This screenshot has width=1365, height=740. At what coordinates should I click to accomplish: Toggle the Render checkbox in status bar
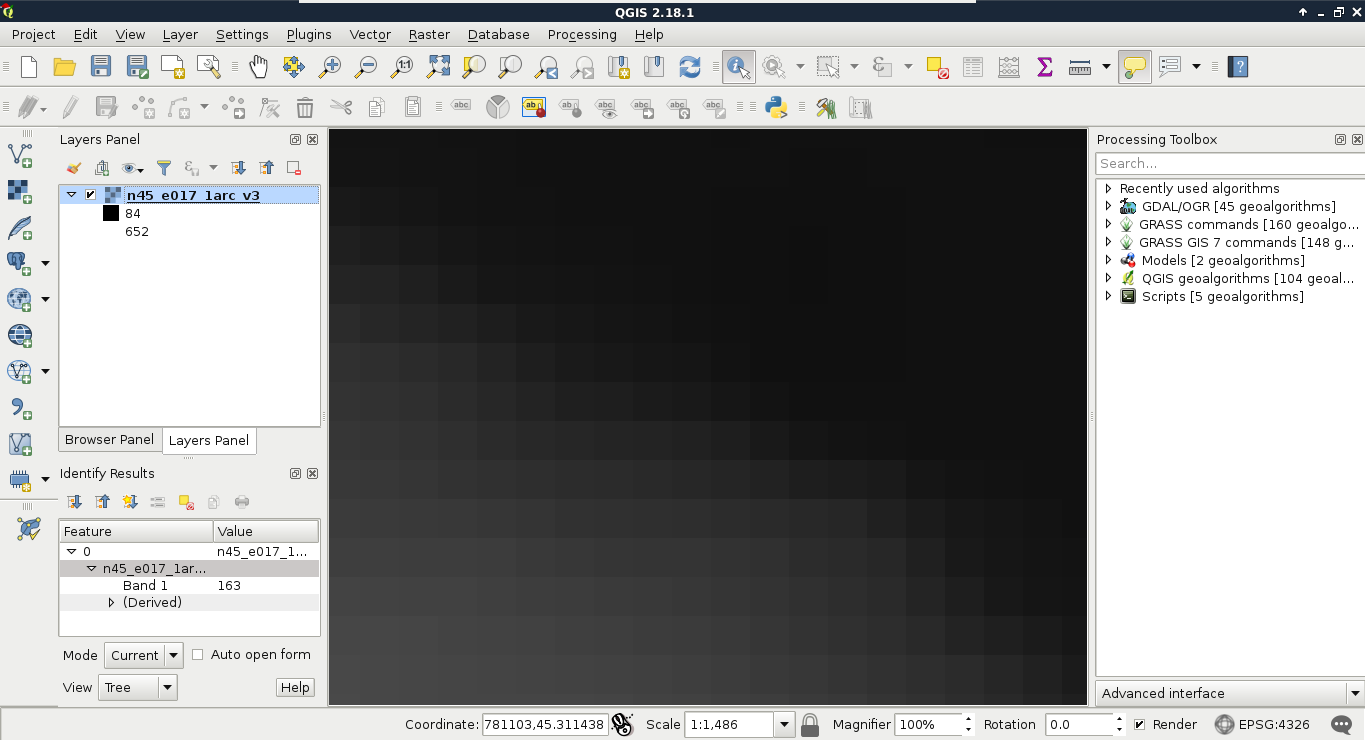[1139, 725]
